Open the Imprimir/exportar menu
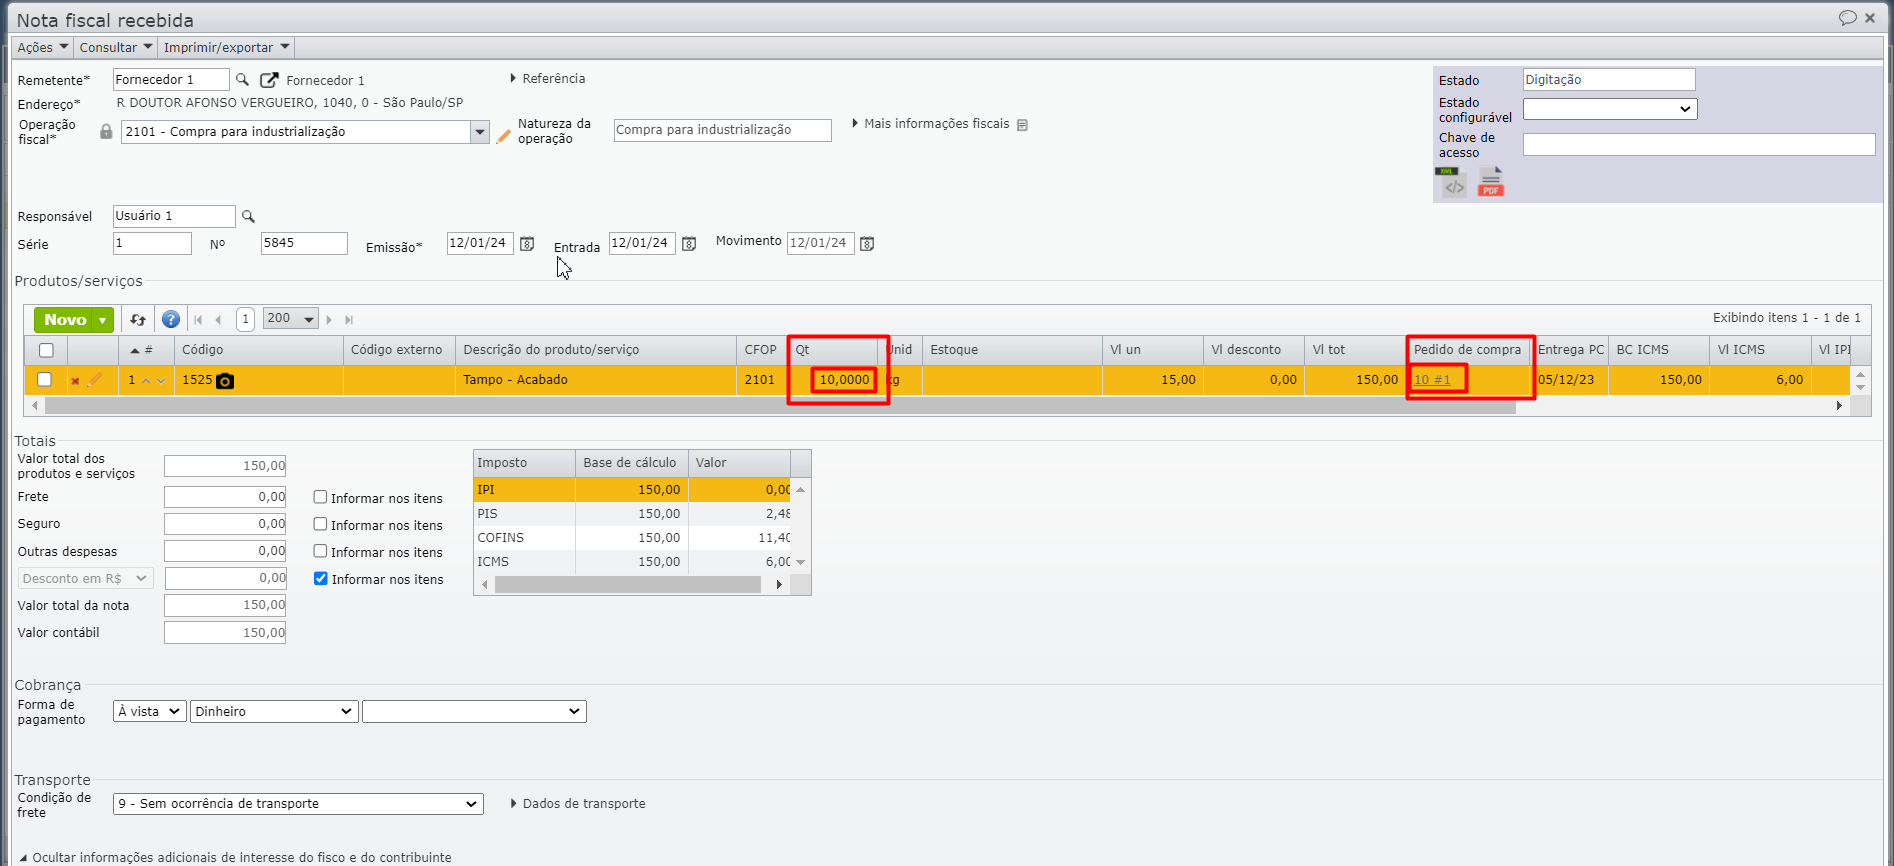Screen dimensions: 1894x866 227,47
